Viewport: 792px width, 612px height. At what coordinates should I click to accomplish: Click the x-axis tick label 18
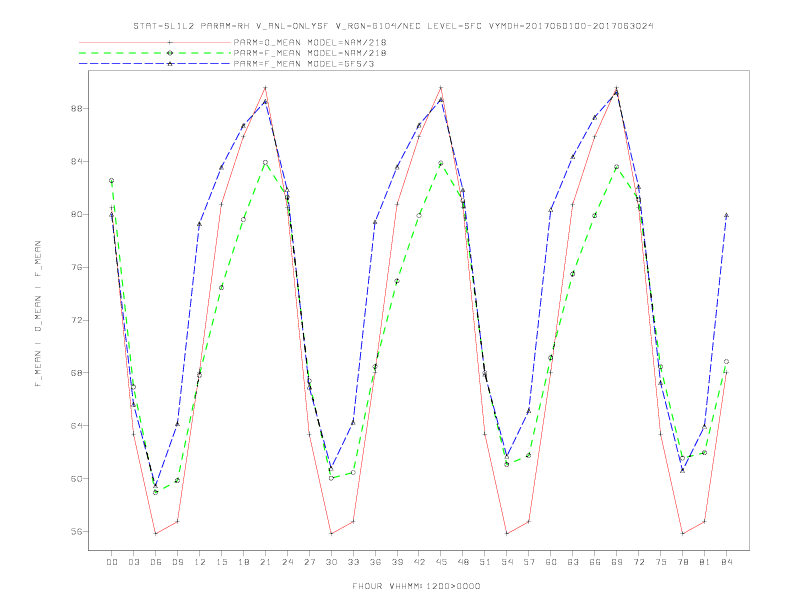click(243, 562)
